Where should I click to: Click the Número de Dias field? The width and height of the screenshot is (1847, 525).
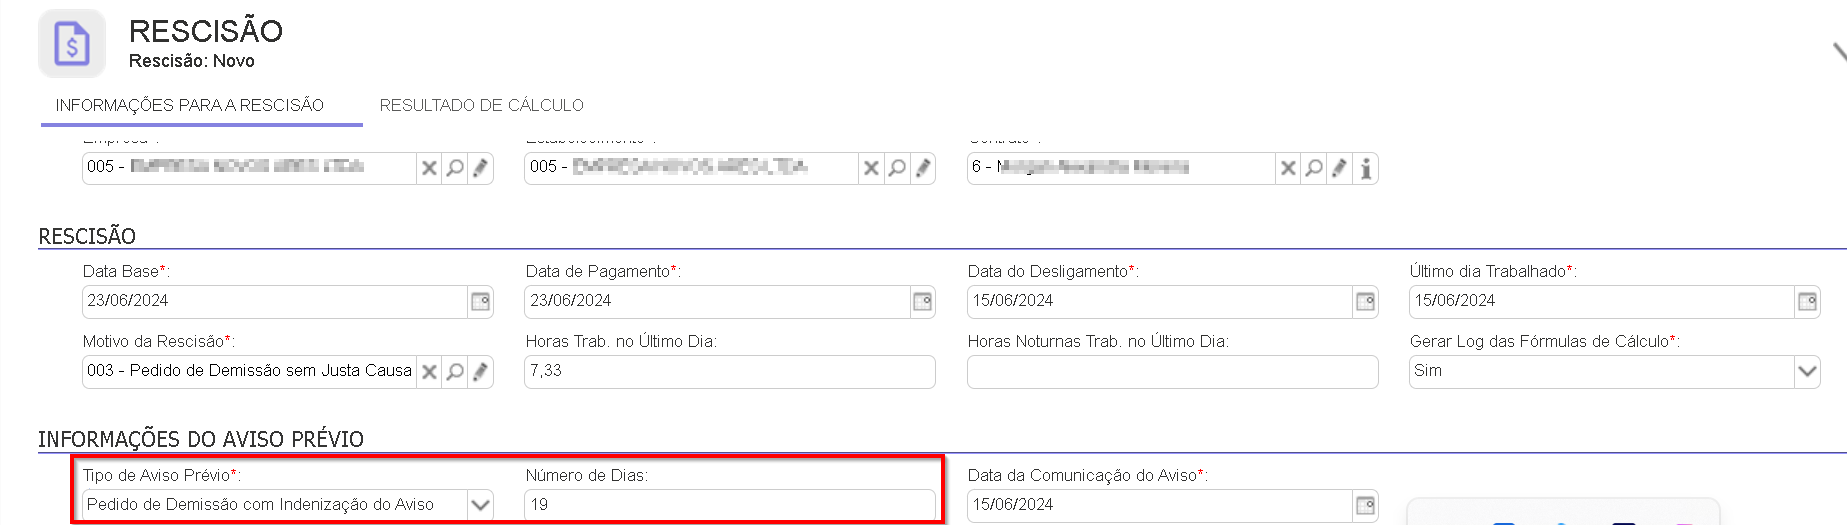[x=730, y=505]
